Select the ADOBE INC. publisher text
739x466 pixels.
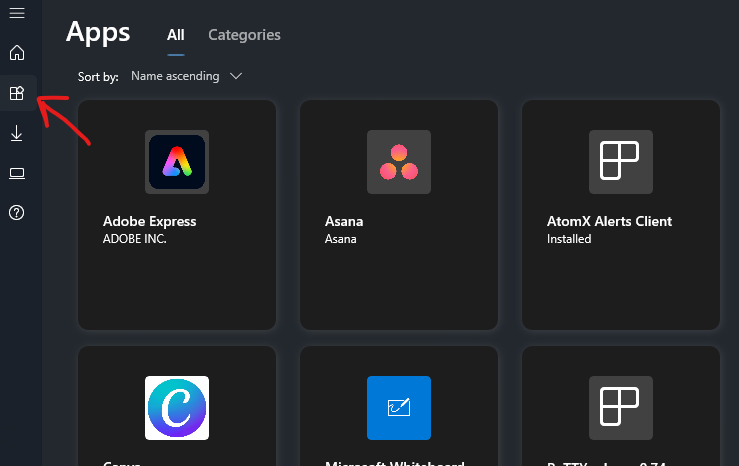(x=135, y=239)
